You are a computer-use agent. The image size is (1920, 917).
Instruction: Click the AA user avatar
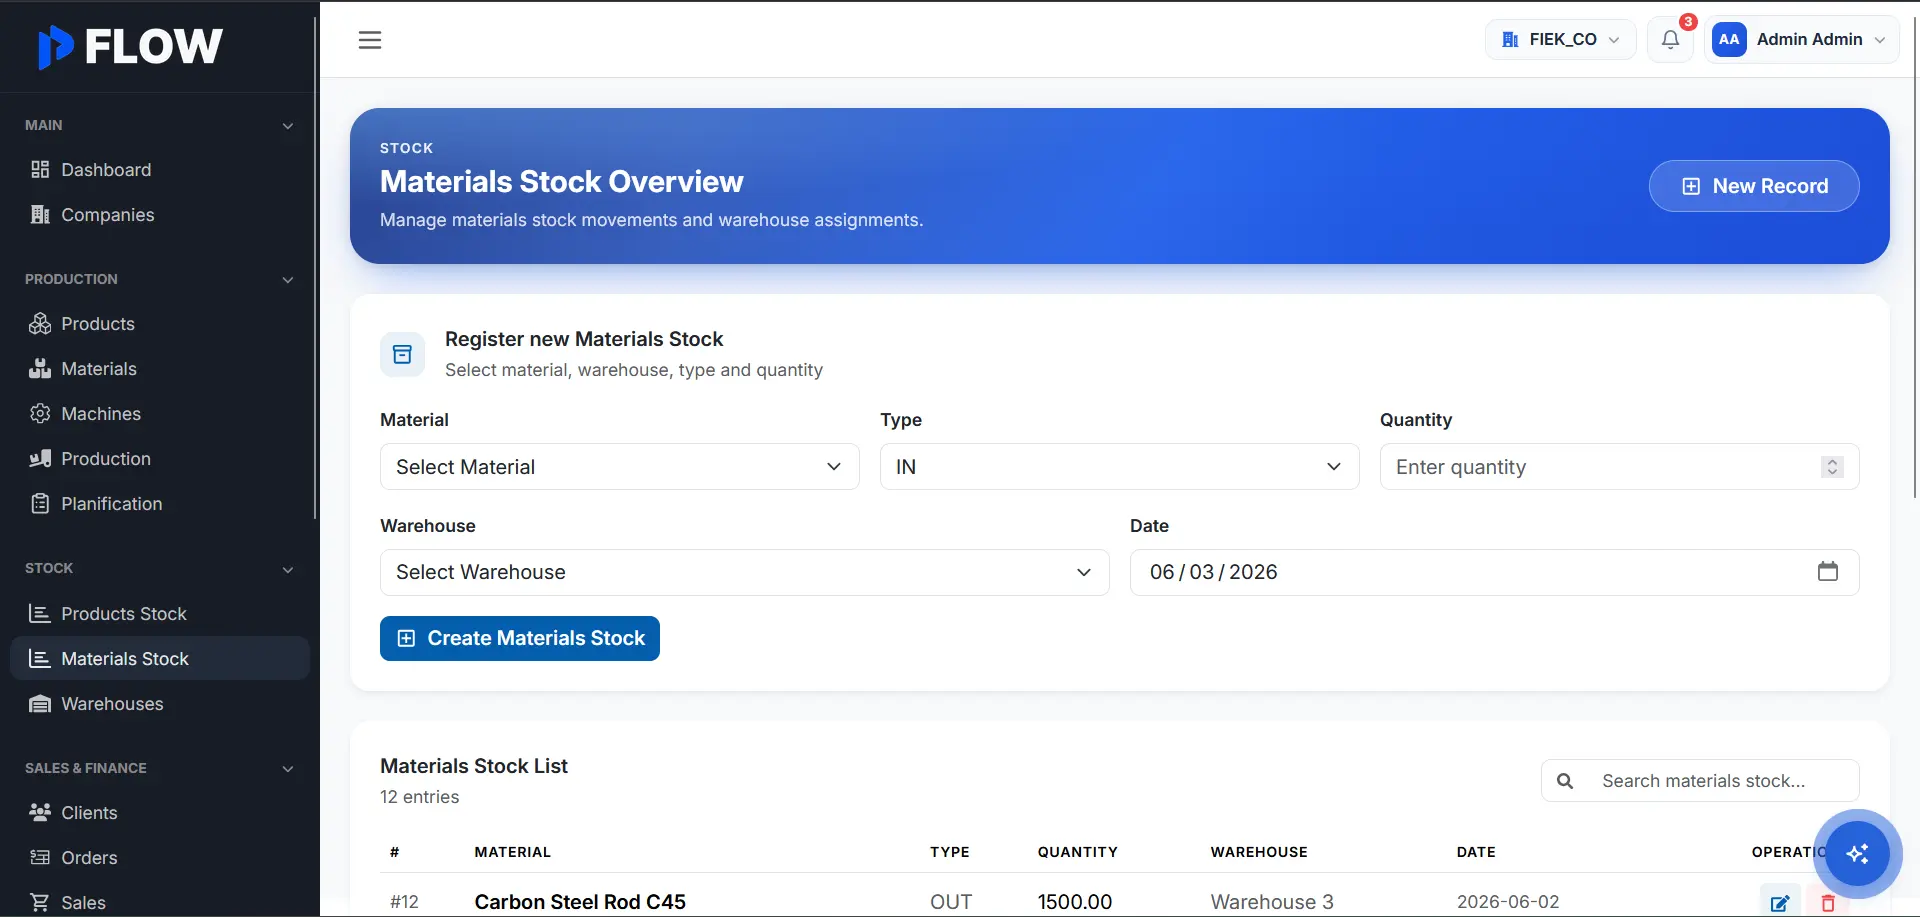pyautogui.click(x=1729, y=40)
